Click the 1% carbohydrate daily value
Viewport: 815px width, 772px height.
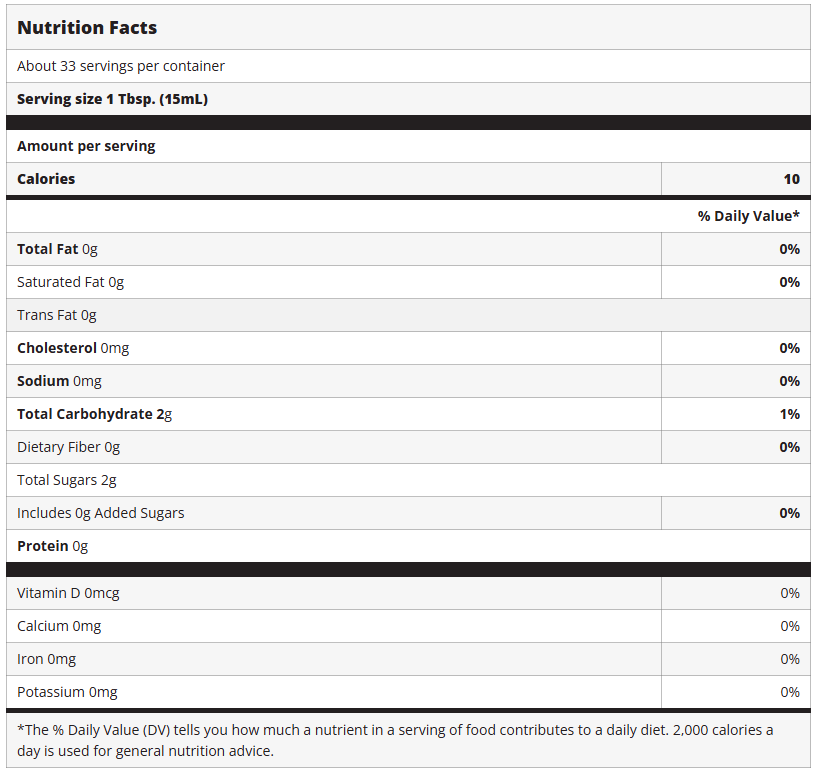tap(789, 414)
